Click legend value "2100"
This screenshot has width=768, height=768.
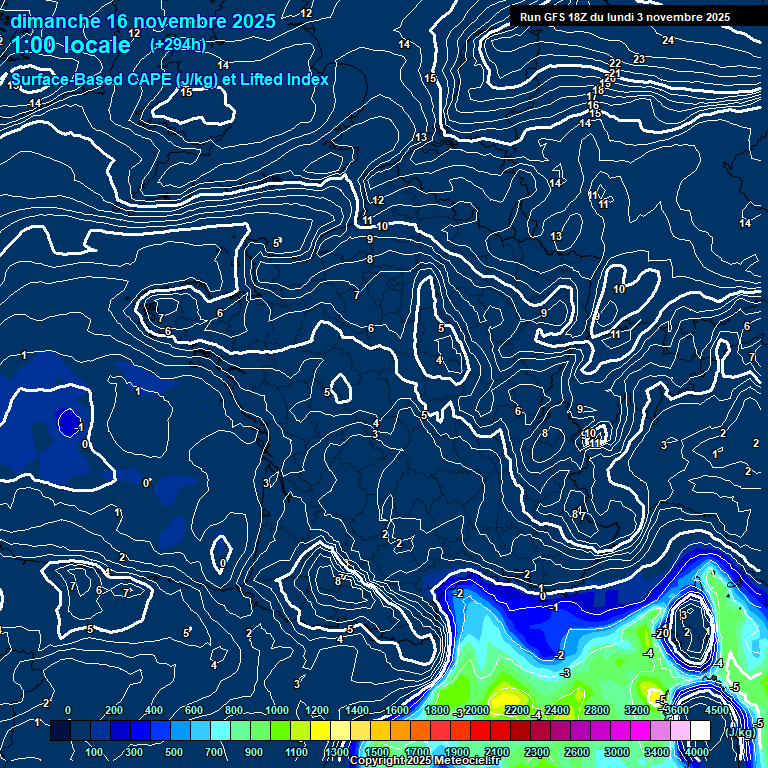tap(497, 752)
